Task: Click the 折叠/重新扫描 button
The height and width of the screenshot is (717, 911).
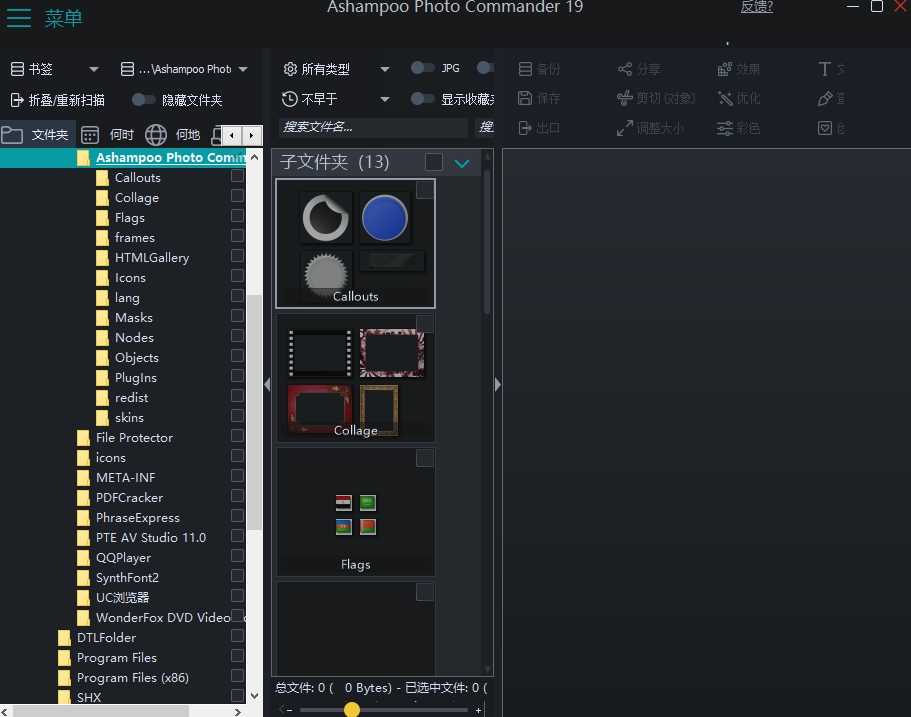Action: [58, 100]
